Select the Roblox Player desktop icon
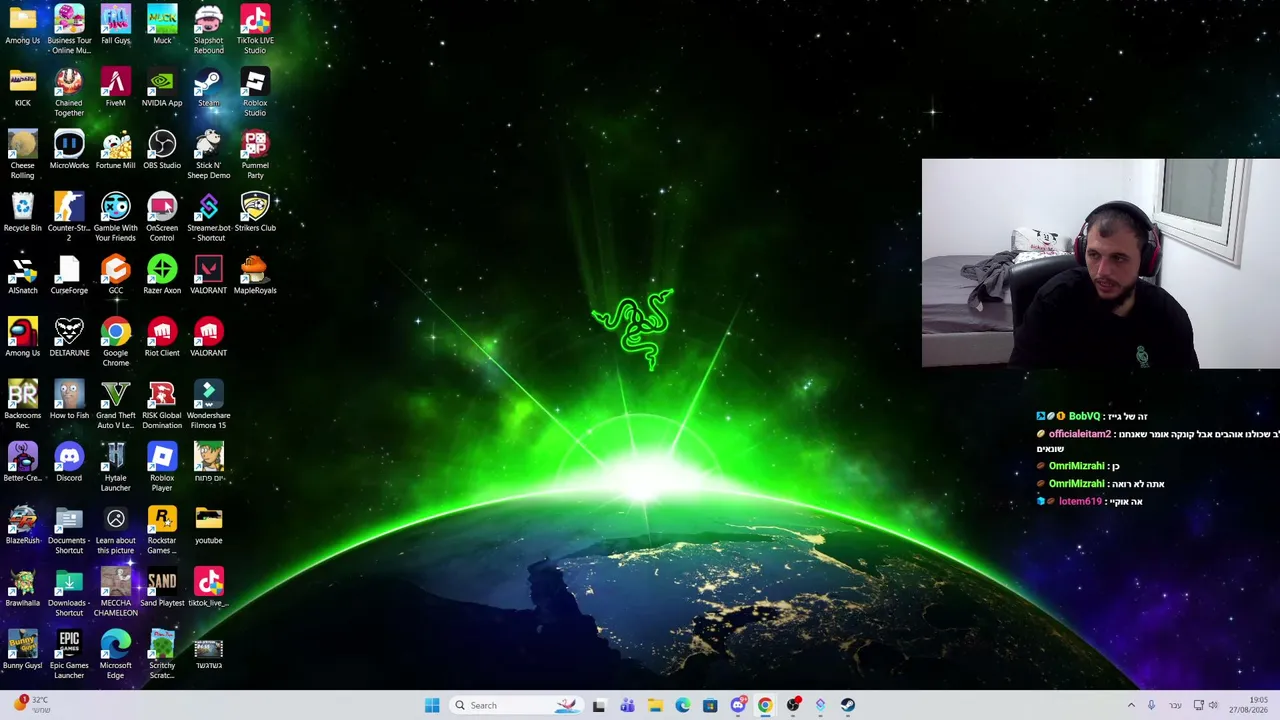Screen dimensions: 1280x720 pos(162,467)
